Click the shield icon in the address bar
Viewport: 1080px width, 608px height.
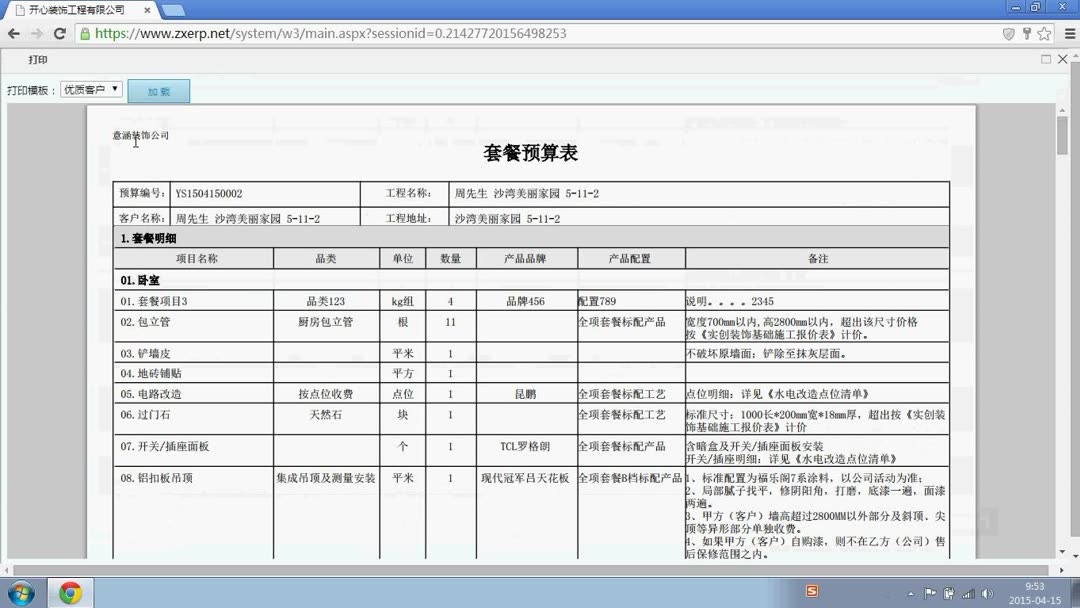click(1008, 33)
